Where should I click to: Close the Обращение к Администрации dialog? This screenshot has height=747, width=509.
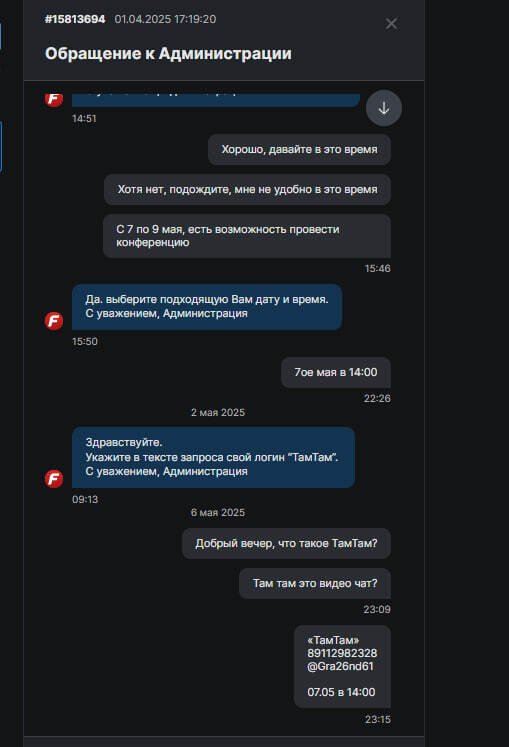tap(391, 23)
